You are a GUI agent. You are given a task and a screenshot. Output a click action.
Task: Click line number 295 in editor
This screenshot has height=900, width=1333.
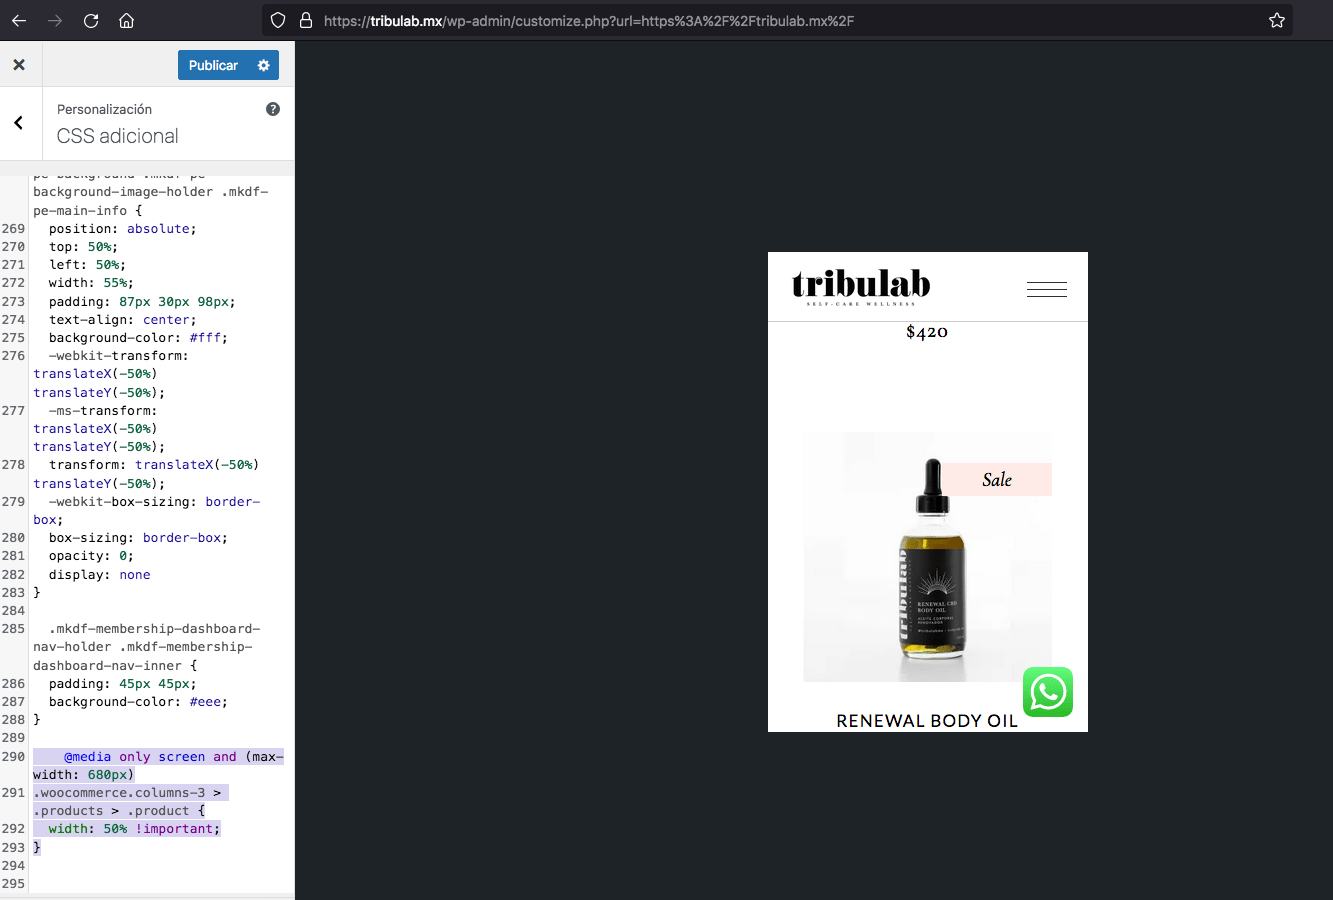coord(13,884)
